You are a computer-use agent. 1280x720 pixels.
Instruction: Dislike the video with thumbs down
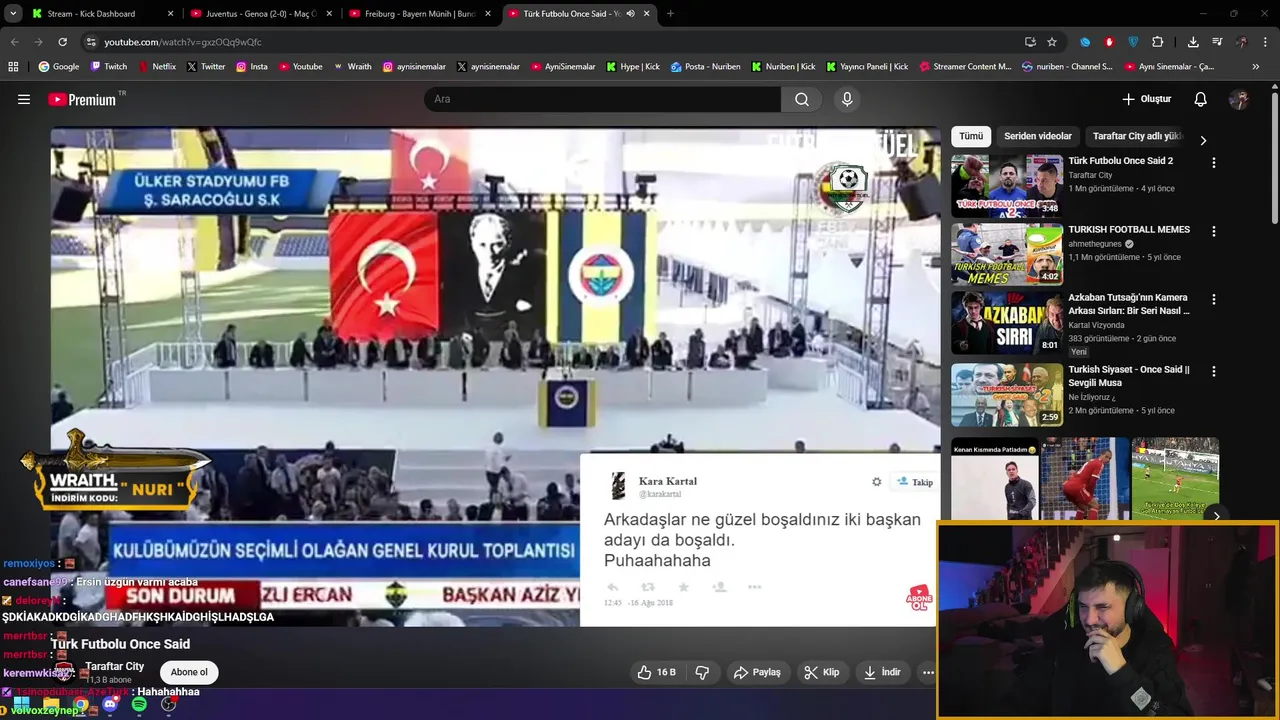[x=702, y=672]
